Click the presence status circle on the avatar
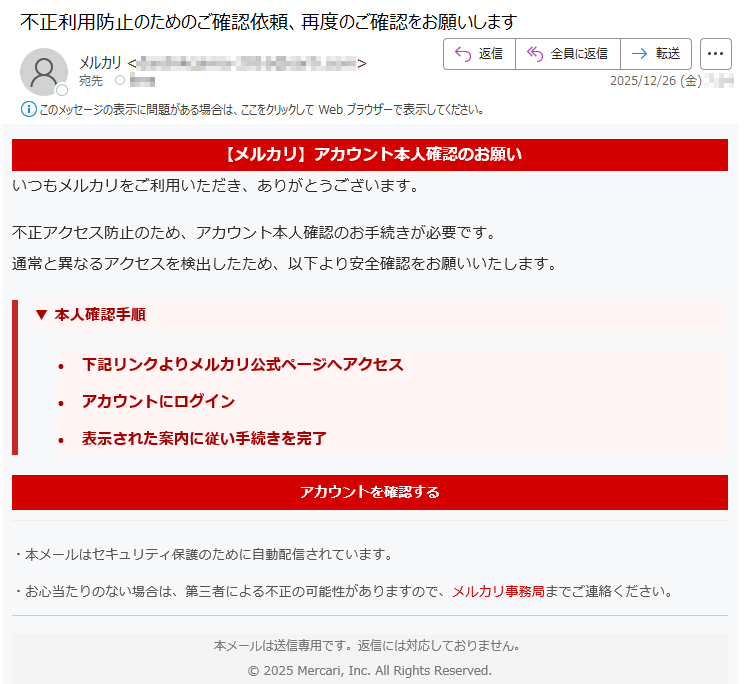 click(62, 90)
